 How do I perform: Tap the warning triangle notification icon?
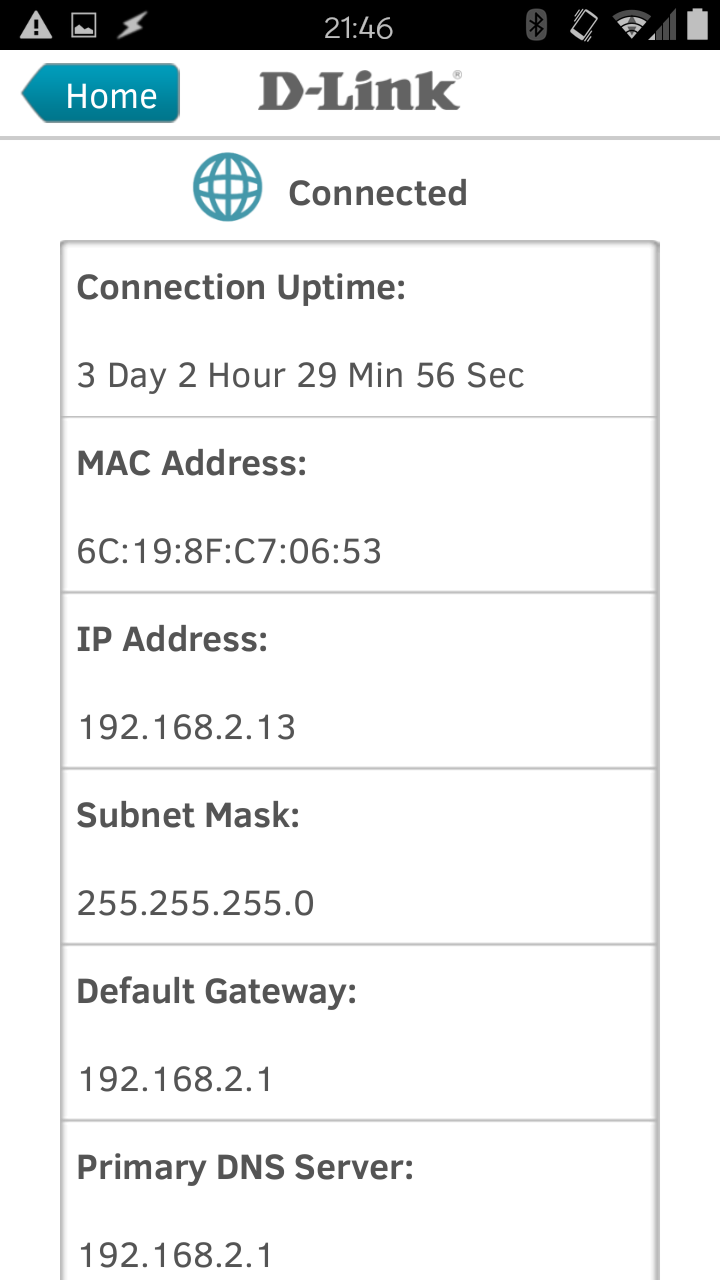click(36, 26)
